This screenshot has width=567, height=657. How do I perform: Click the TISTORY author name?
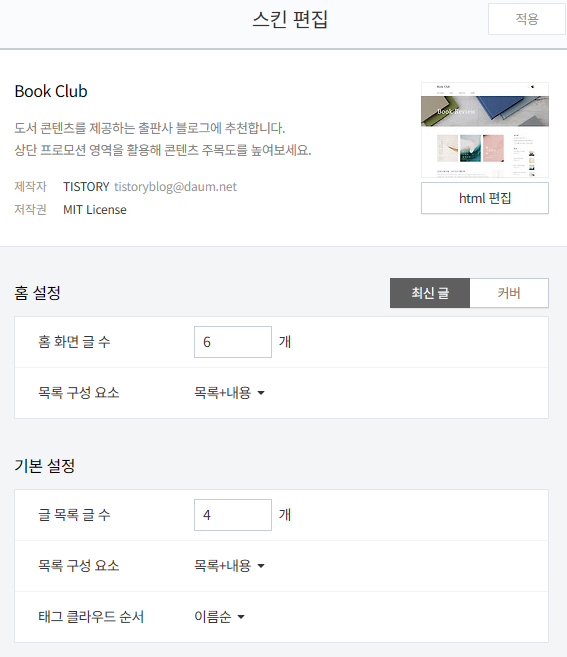[86, 186]
